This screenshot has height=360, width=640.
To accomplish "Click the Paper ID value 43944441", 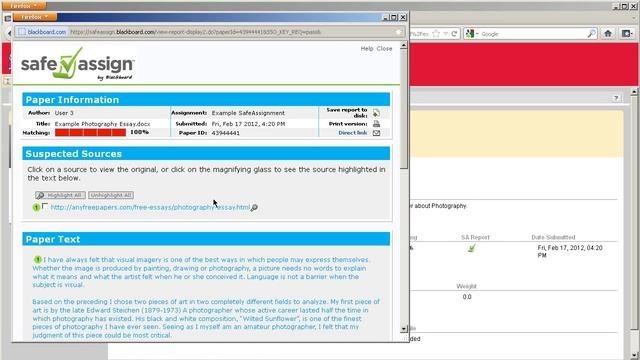I will coord(226,133).
